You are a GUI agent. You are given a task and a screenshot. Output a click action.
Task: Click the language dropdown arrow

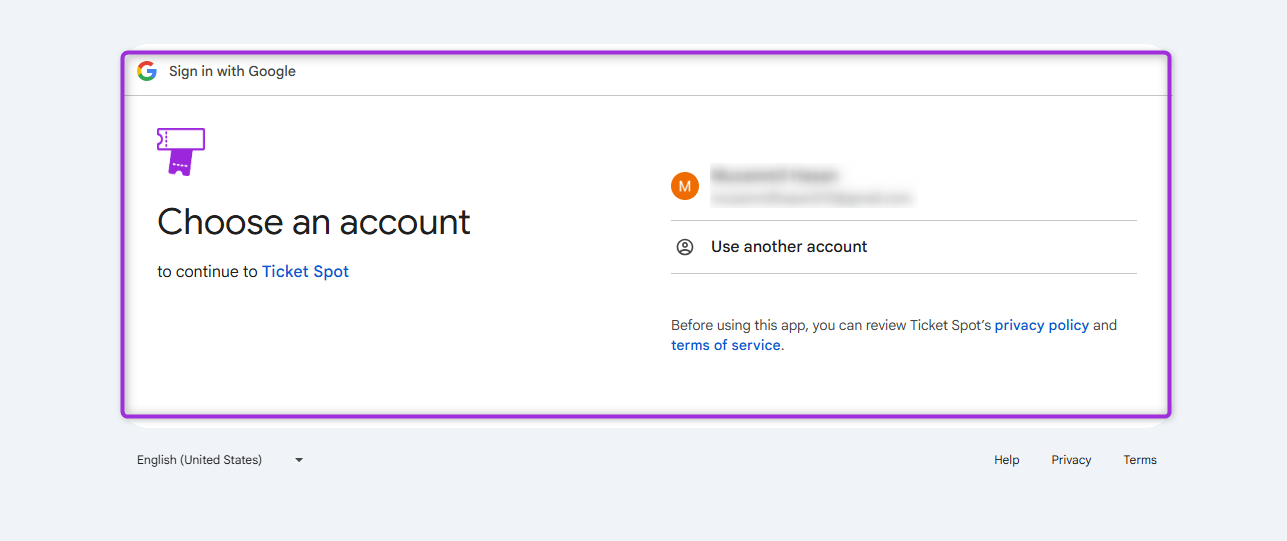(x=299, y=460)
